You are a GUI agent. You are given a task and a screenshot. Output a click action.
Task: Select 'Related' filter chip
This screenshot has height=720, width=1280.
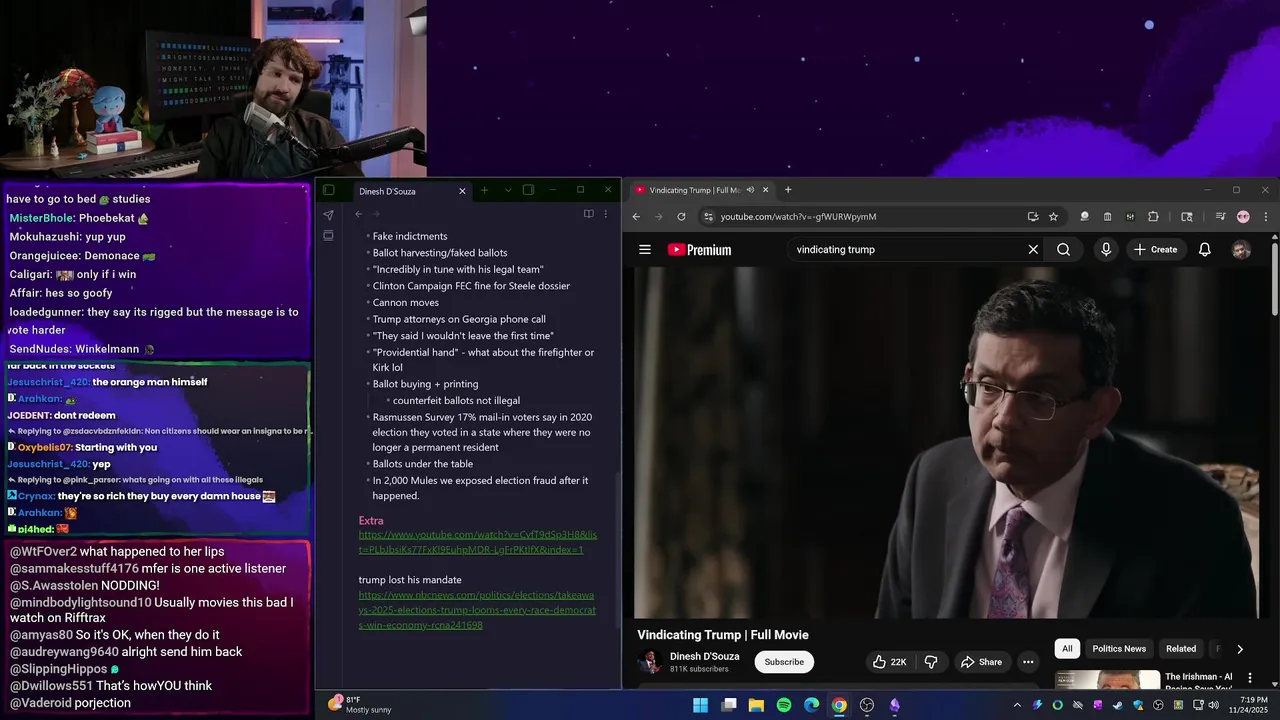click(1181, 649)
